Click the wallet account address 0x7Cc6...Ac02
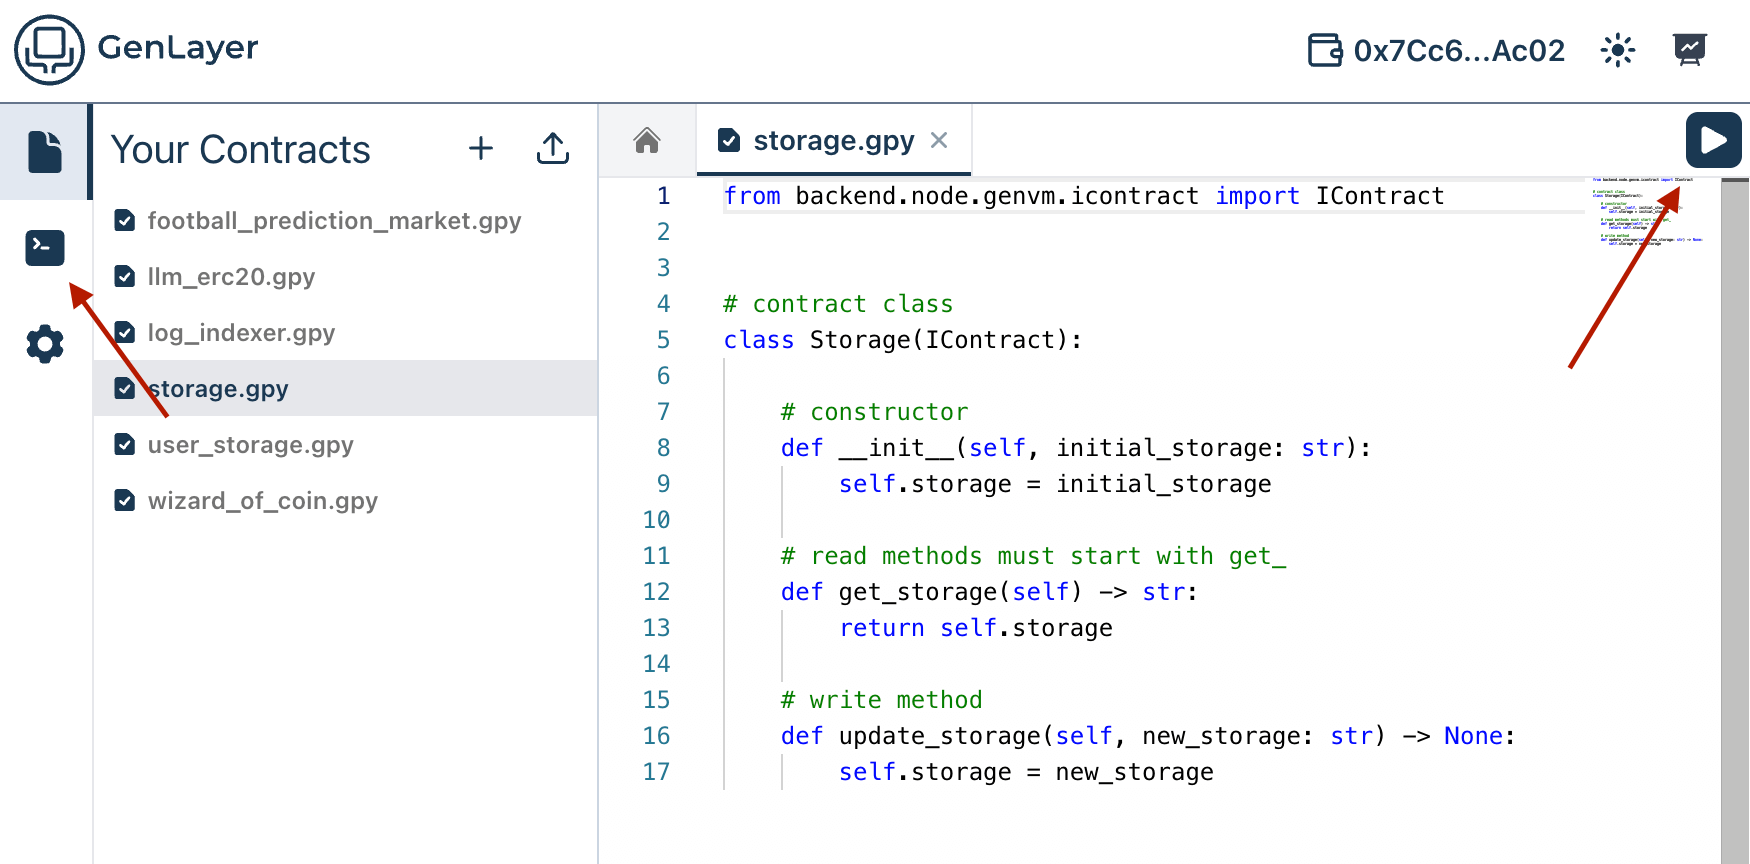Viewport: 1750px width, 864px height. [x=1437, y=50]
